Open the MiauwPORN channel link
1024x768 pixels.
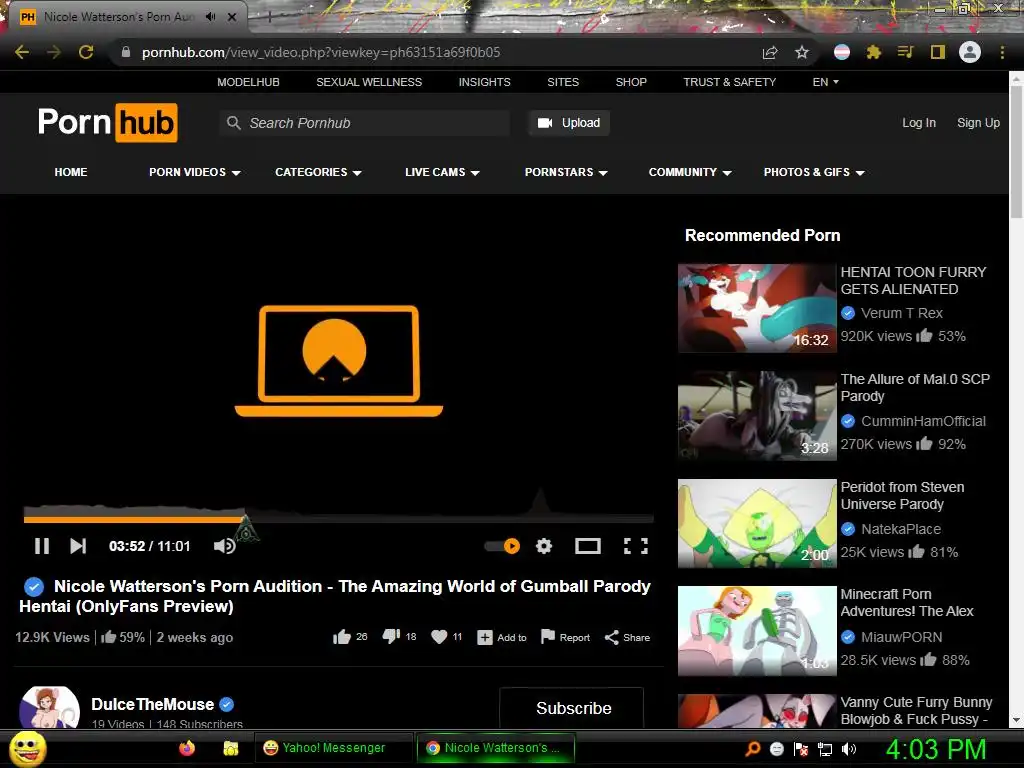click(x=901, y=637)
